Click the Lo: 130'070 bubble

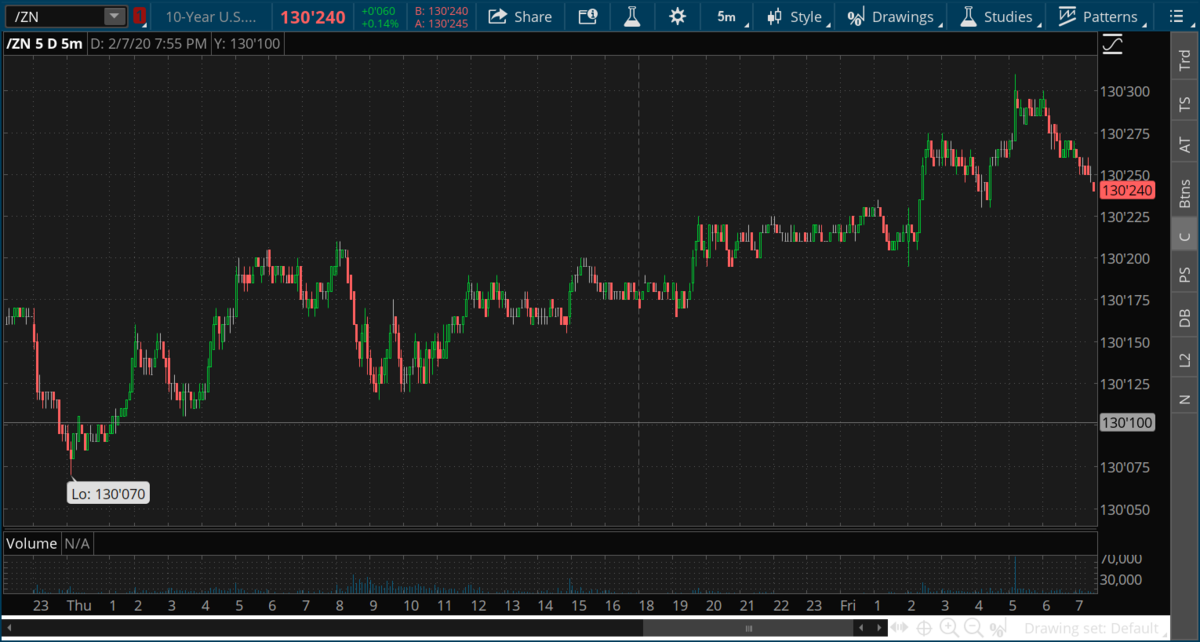pos(109,493)
